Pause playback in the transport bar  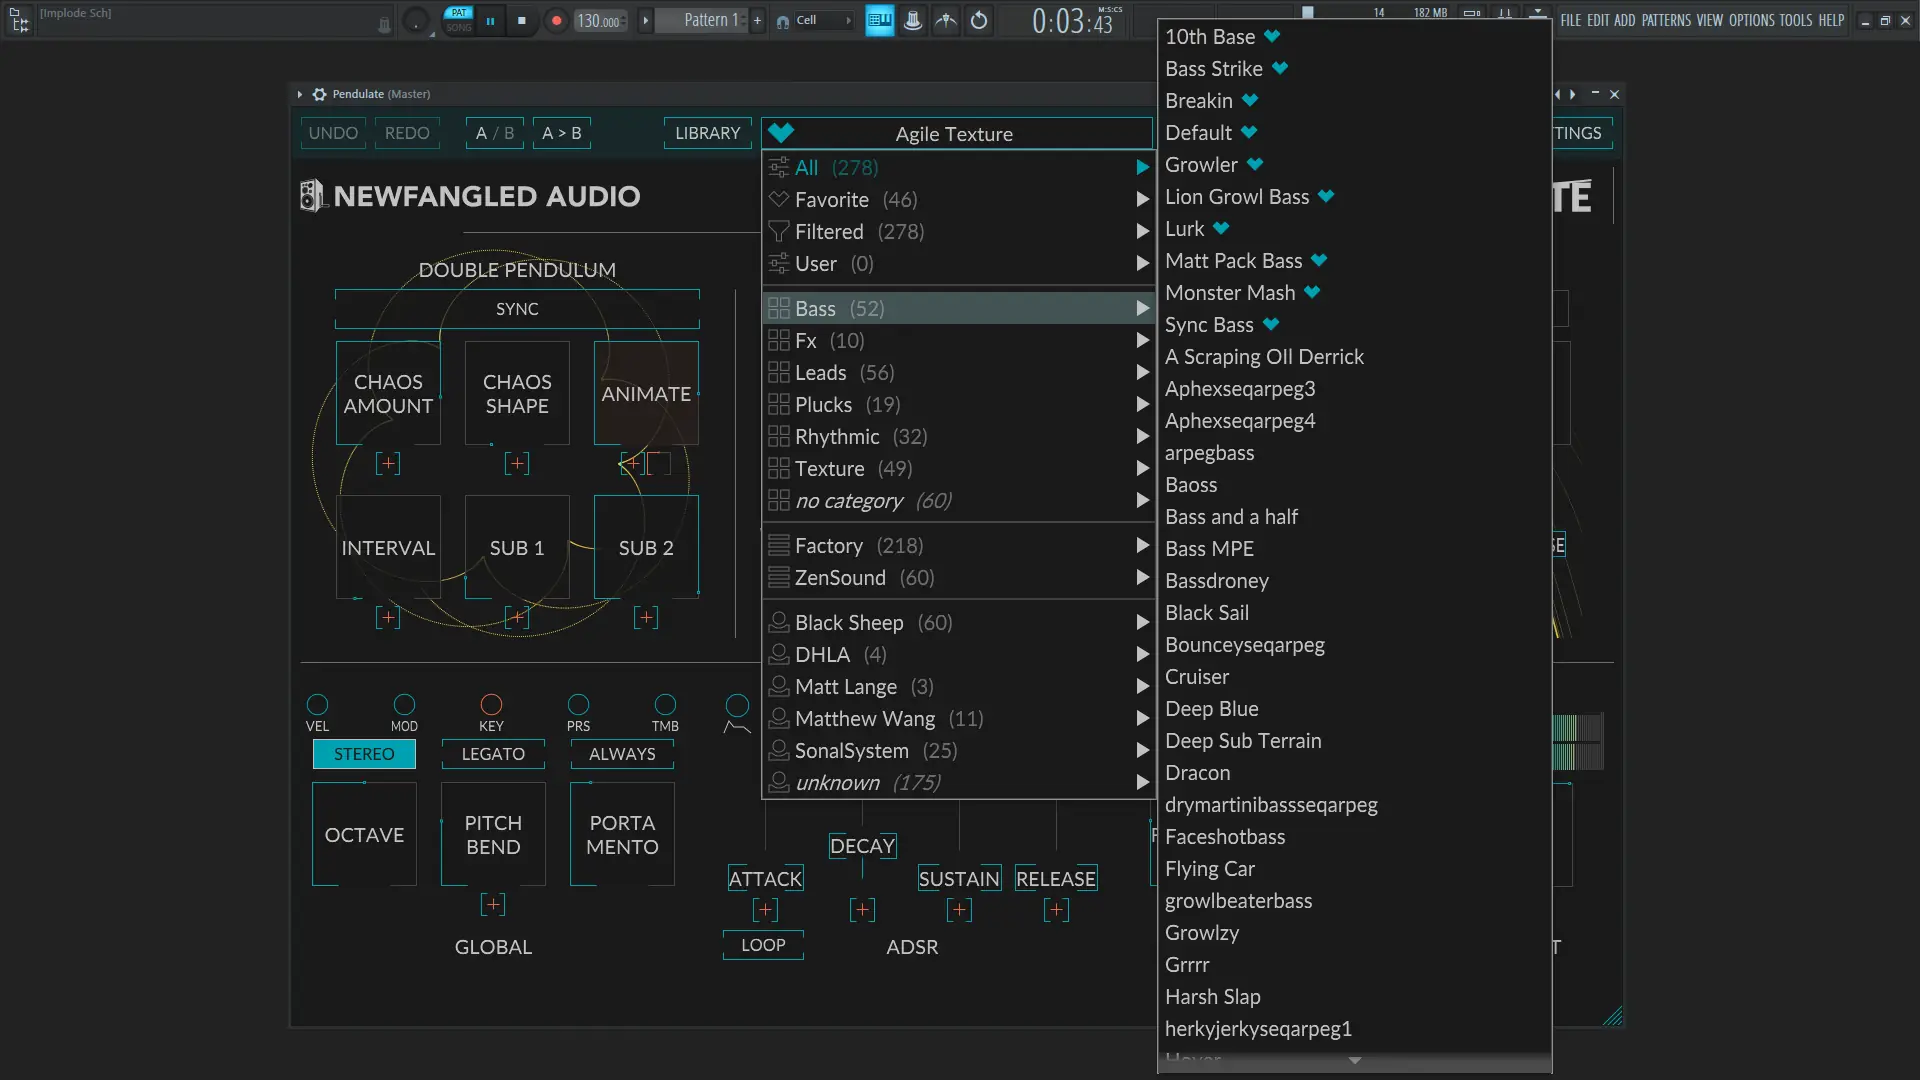click(490, 20)
